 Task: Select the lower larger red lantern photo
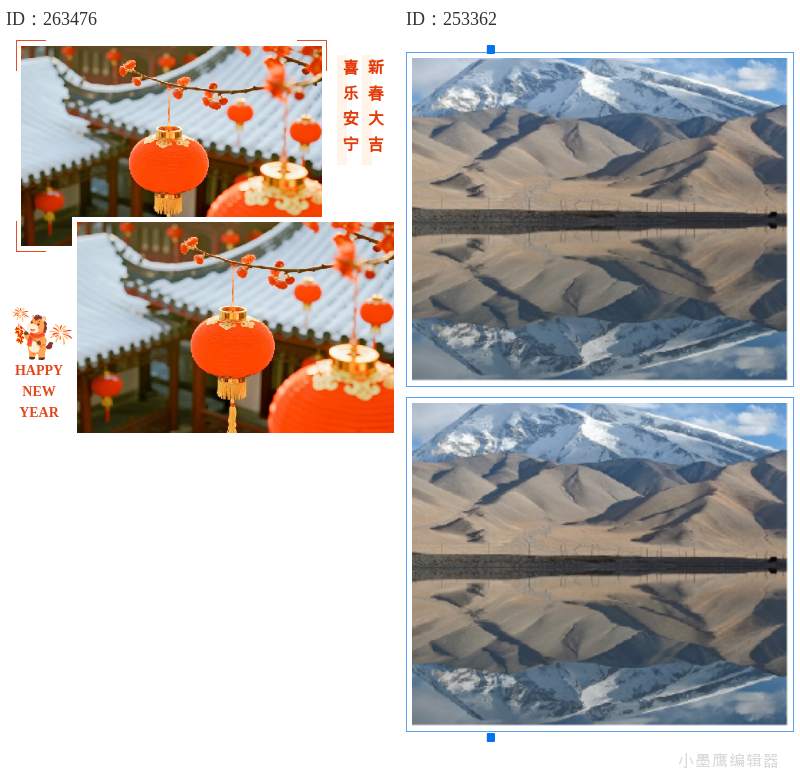click(235, 328)
